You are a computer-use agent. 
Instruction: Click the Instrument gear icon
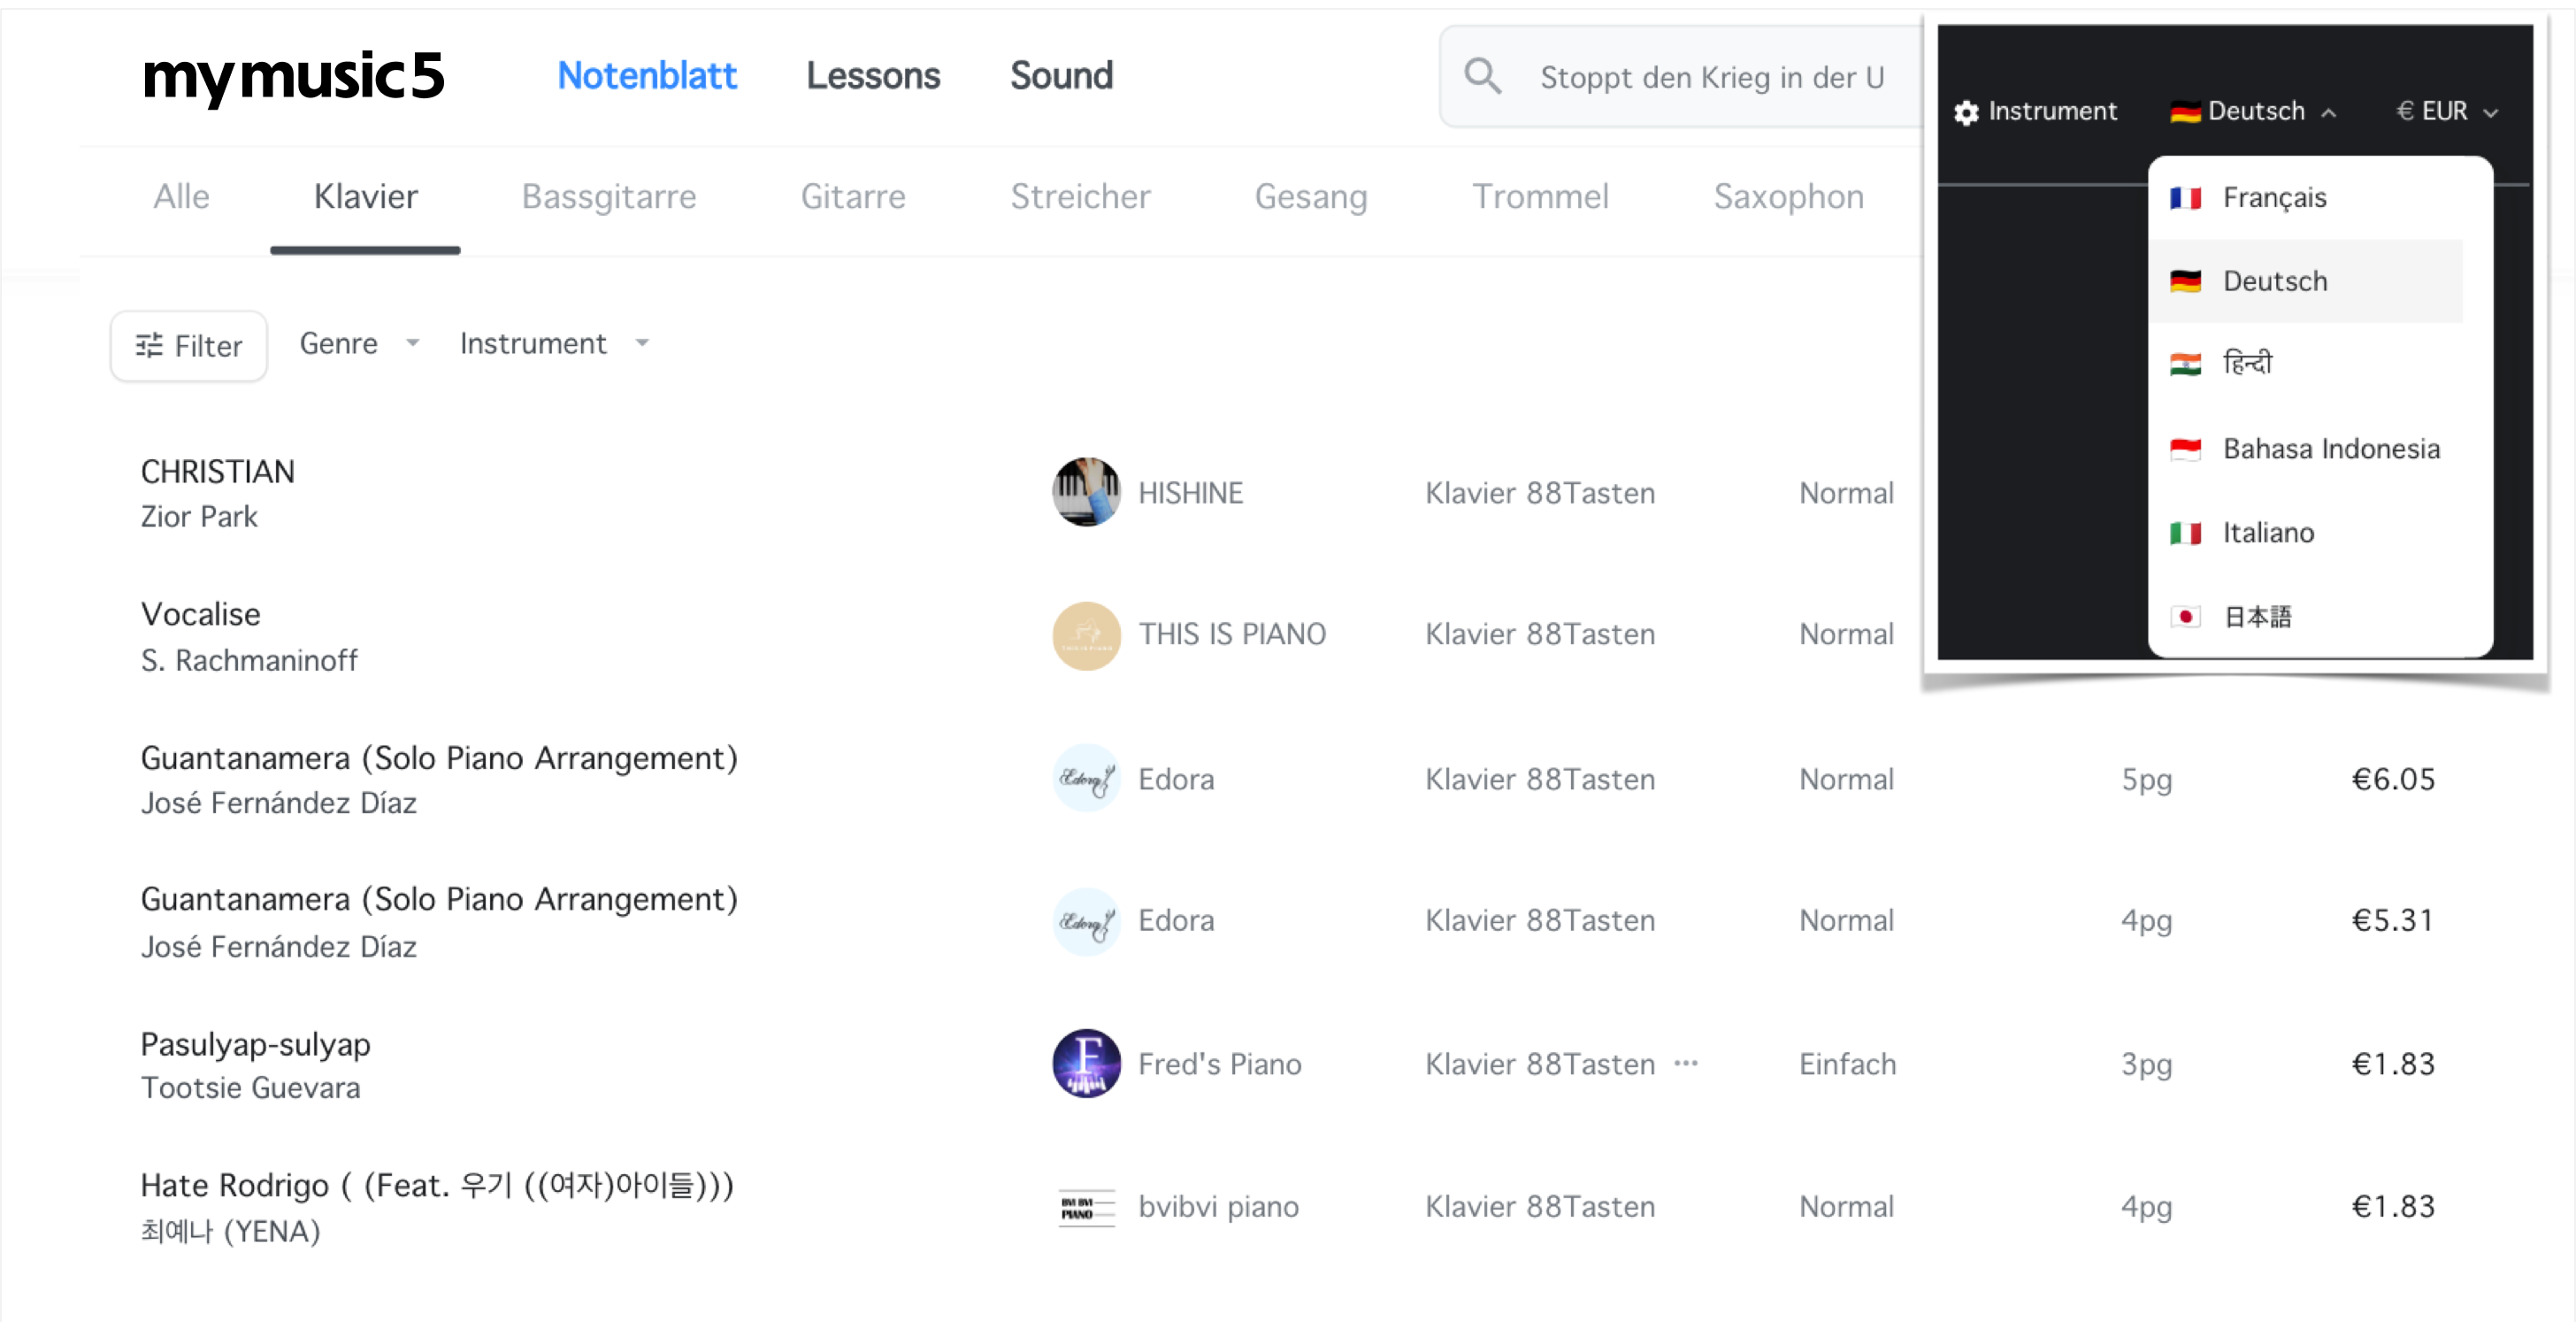pyautogui.click(x=1966, y=112)
